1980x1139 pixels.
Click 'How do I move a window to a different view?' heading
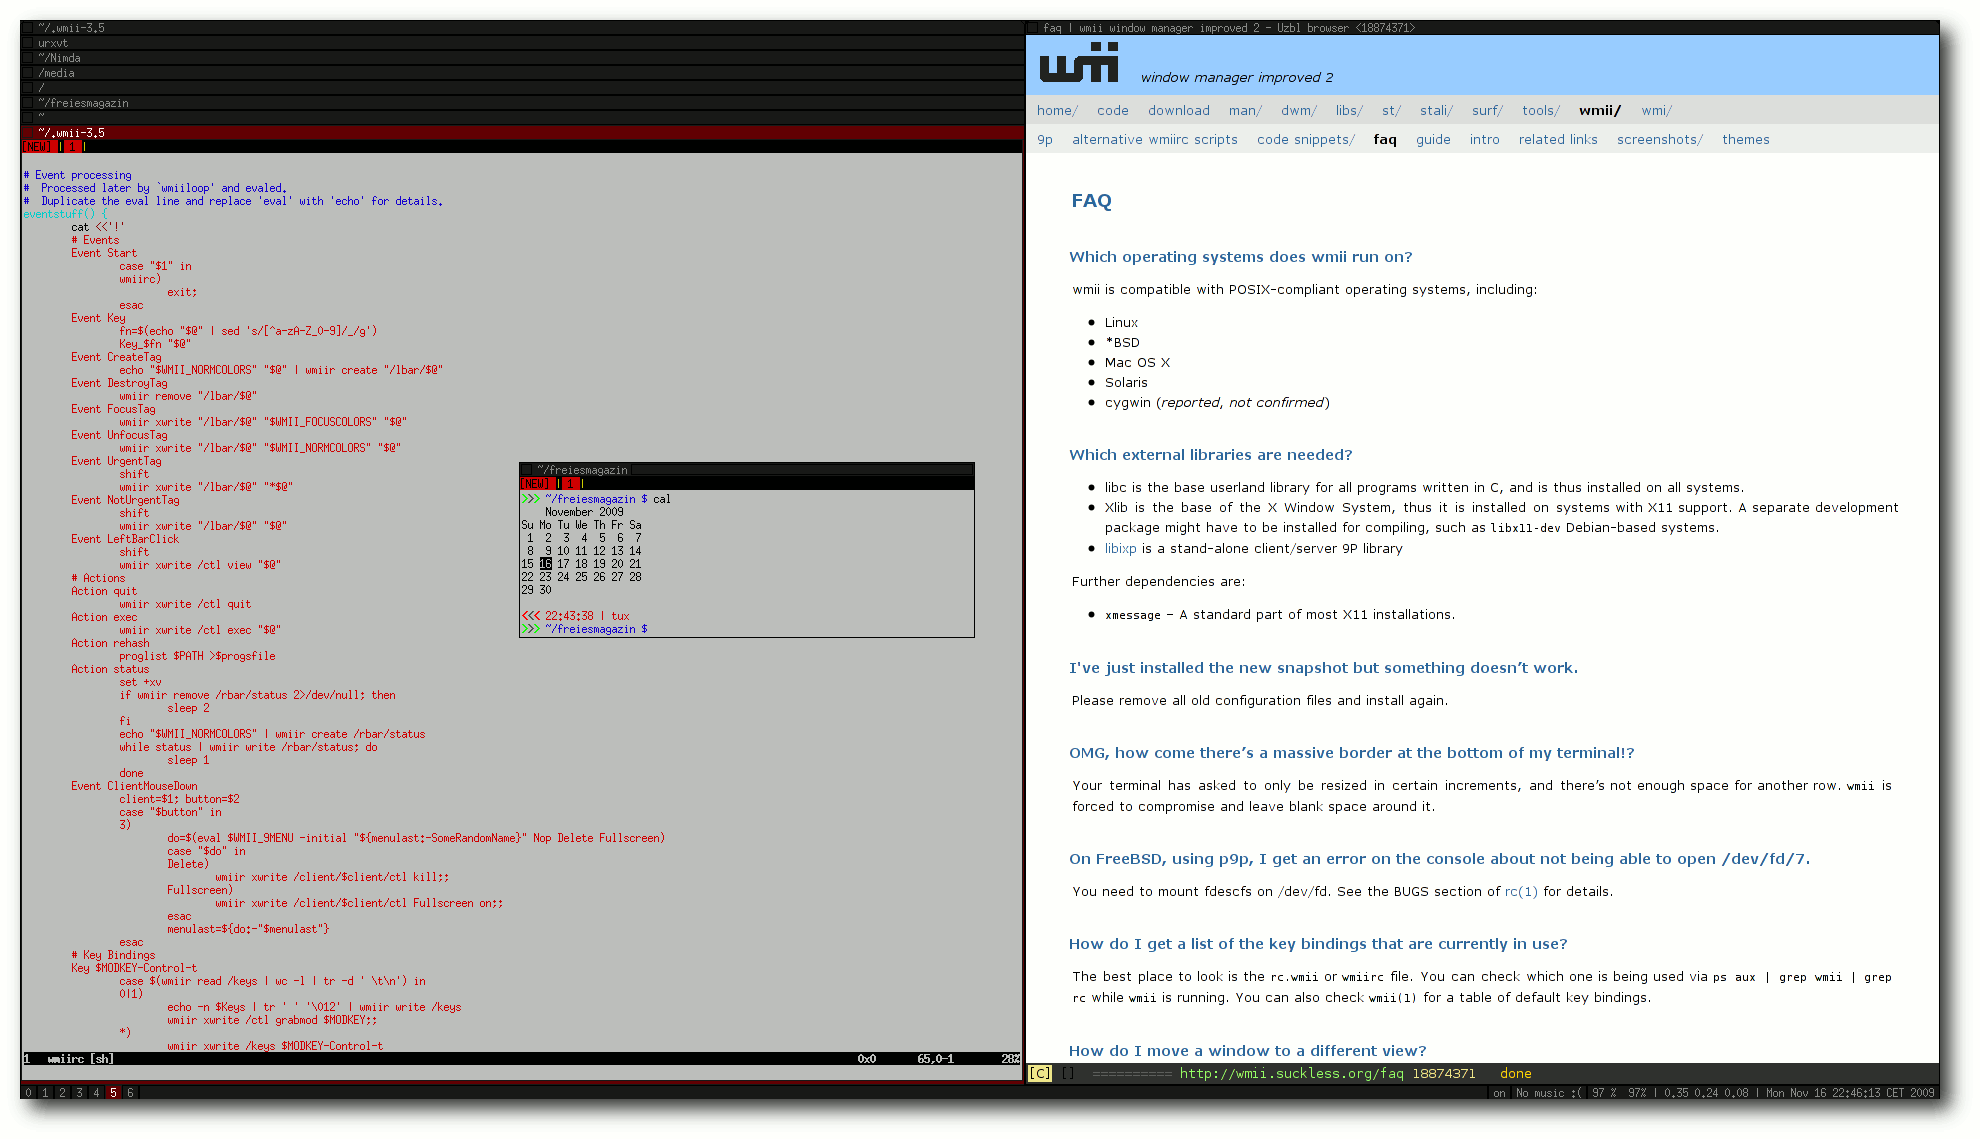pyautogui.click(x=1247, y=1051)
